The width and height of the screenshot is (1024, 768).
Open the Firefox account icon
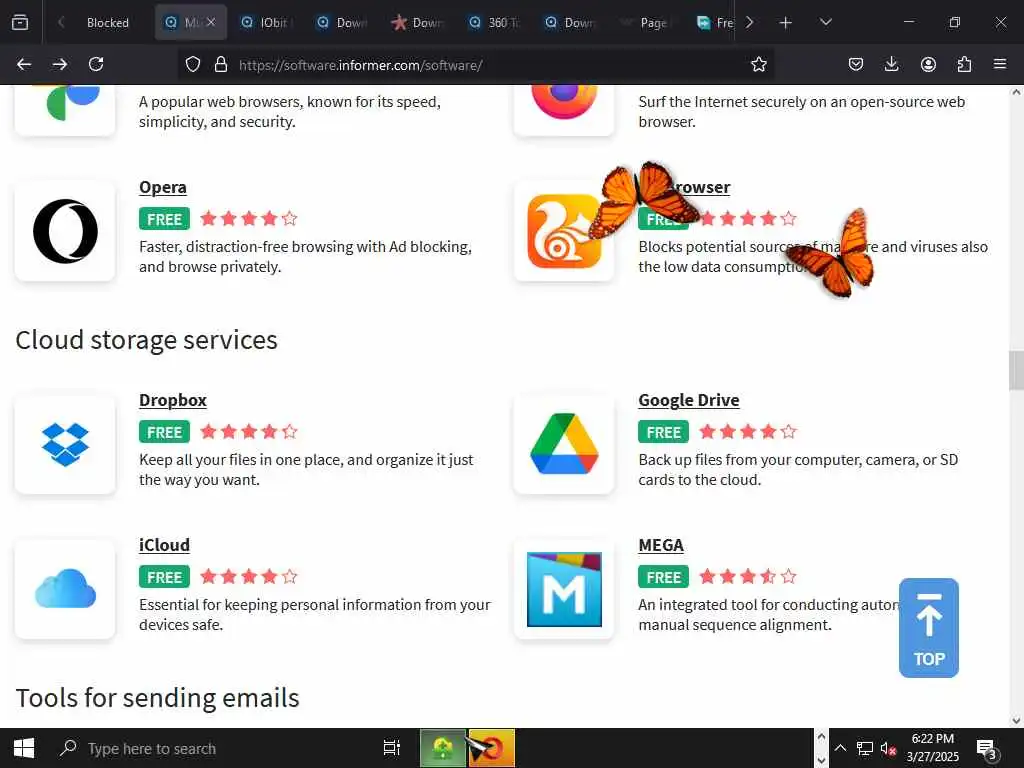[x=928, y=64]
